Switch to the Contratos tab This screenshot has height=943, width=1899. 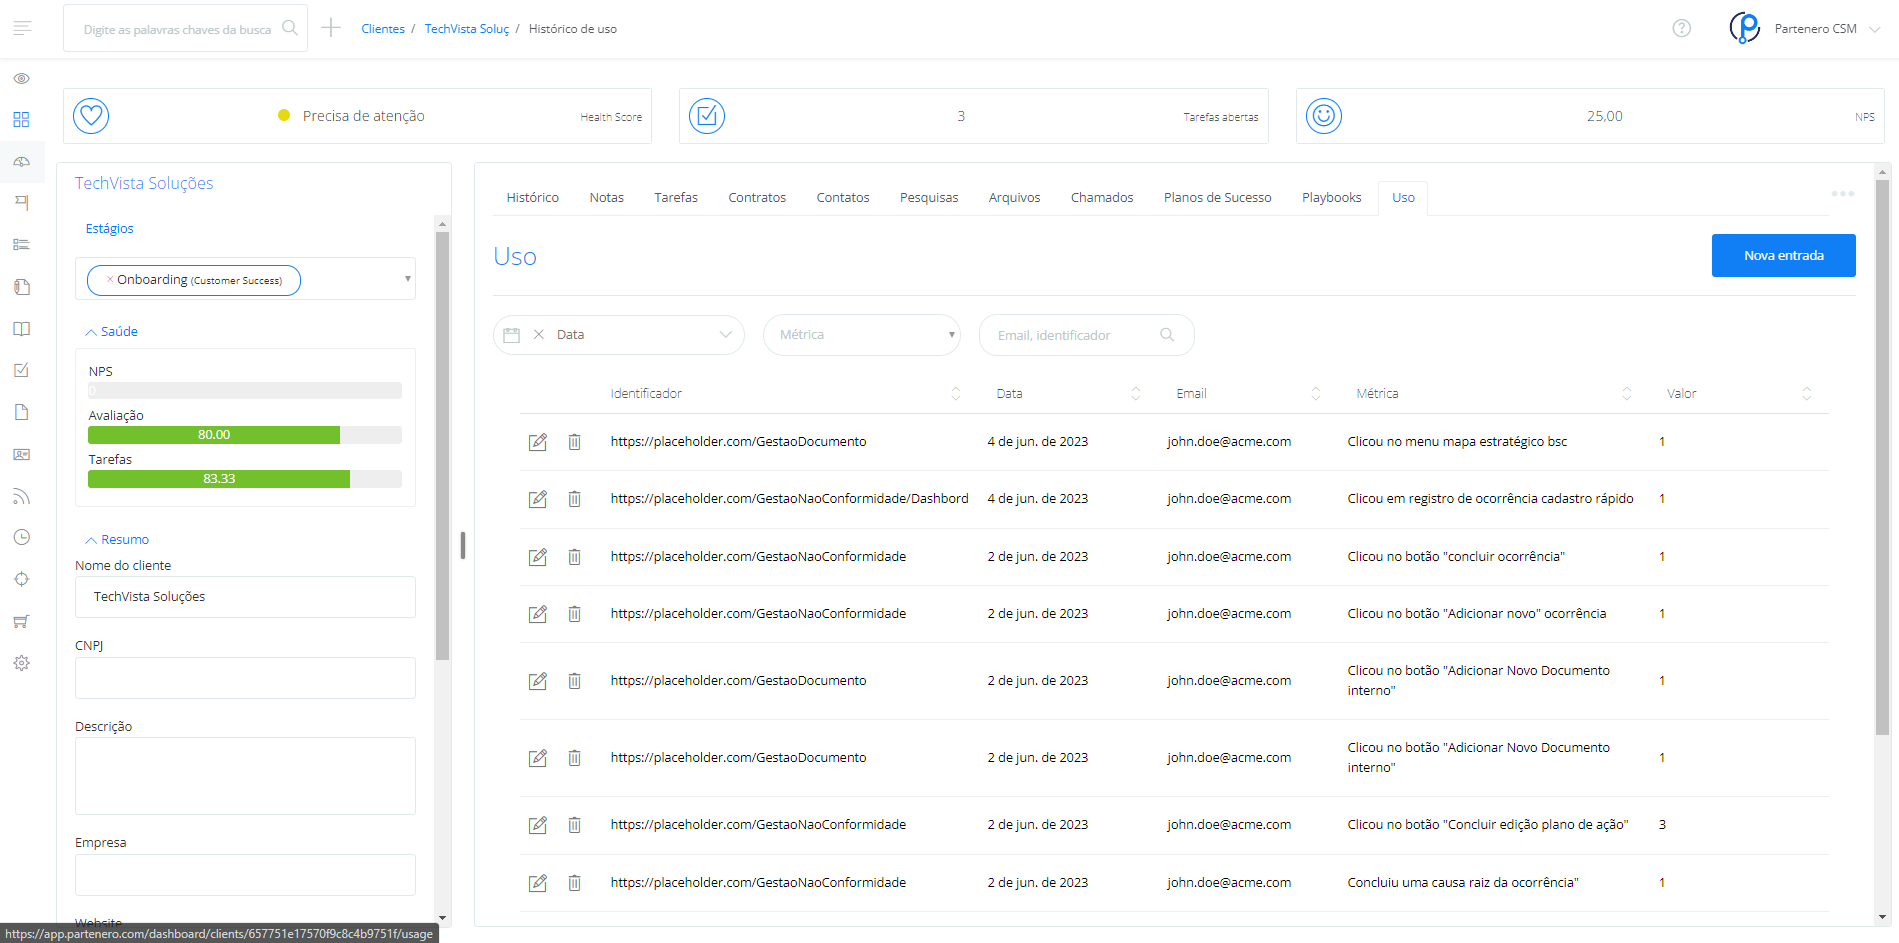coord(757,198)
